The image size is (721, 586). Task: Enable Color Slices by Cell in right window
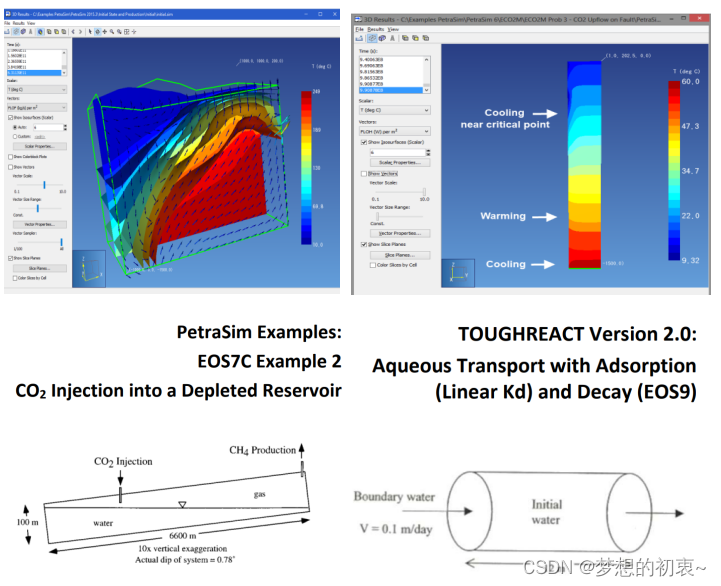(x=373, y=265)
